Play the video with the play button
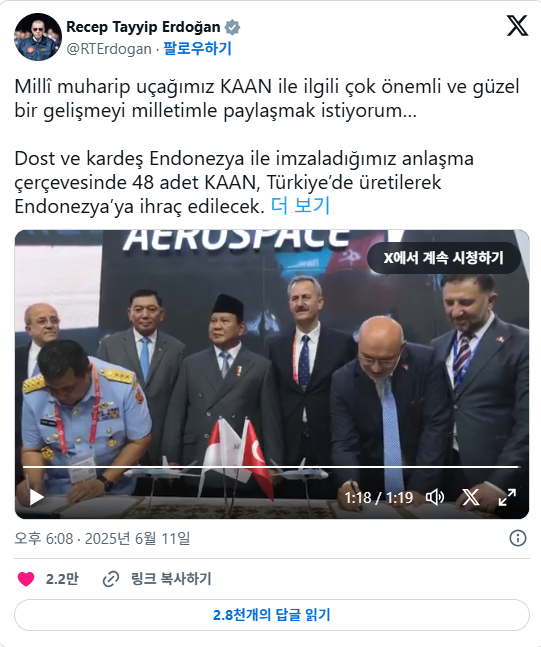Image resolution: width=541 pixels, height=647 pixels. [36, 497]
